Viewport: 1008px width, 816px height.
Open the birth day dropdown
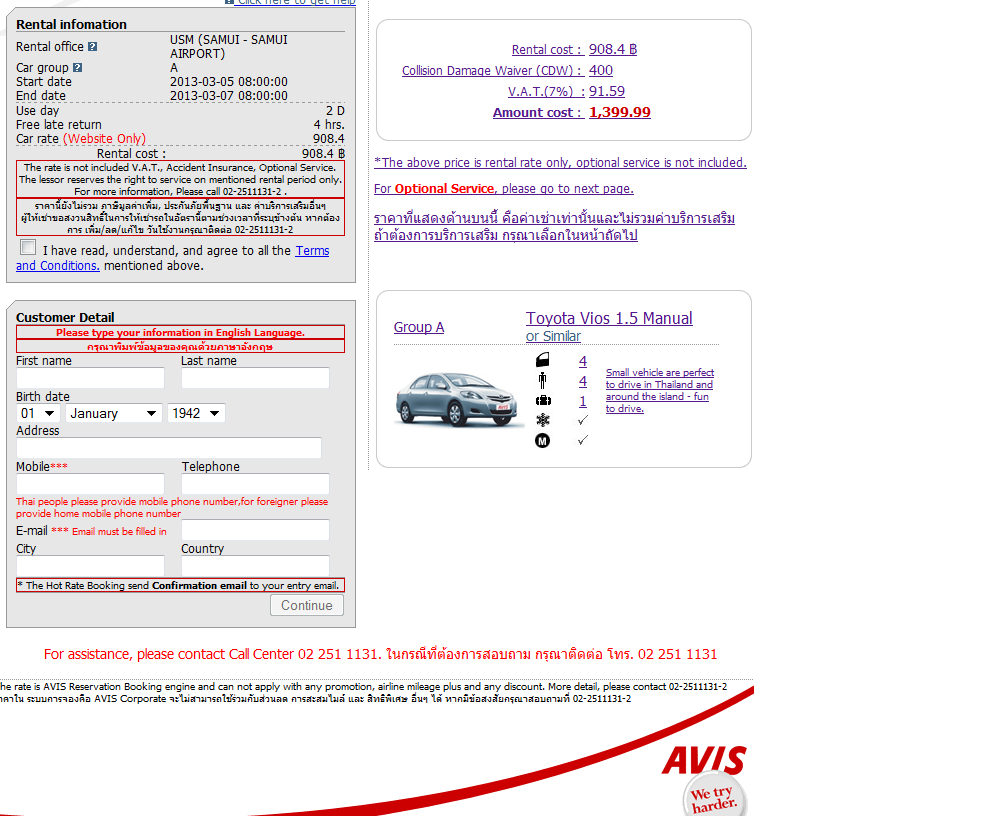(38, 413)
